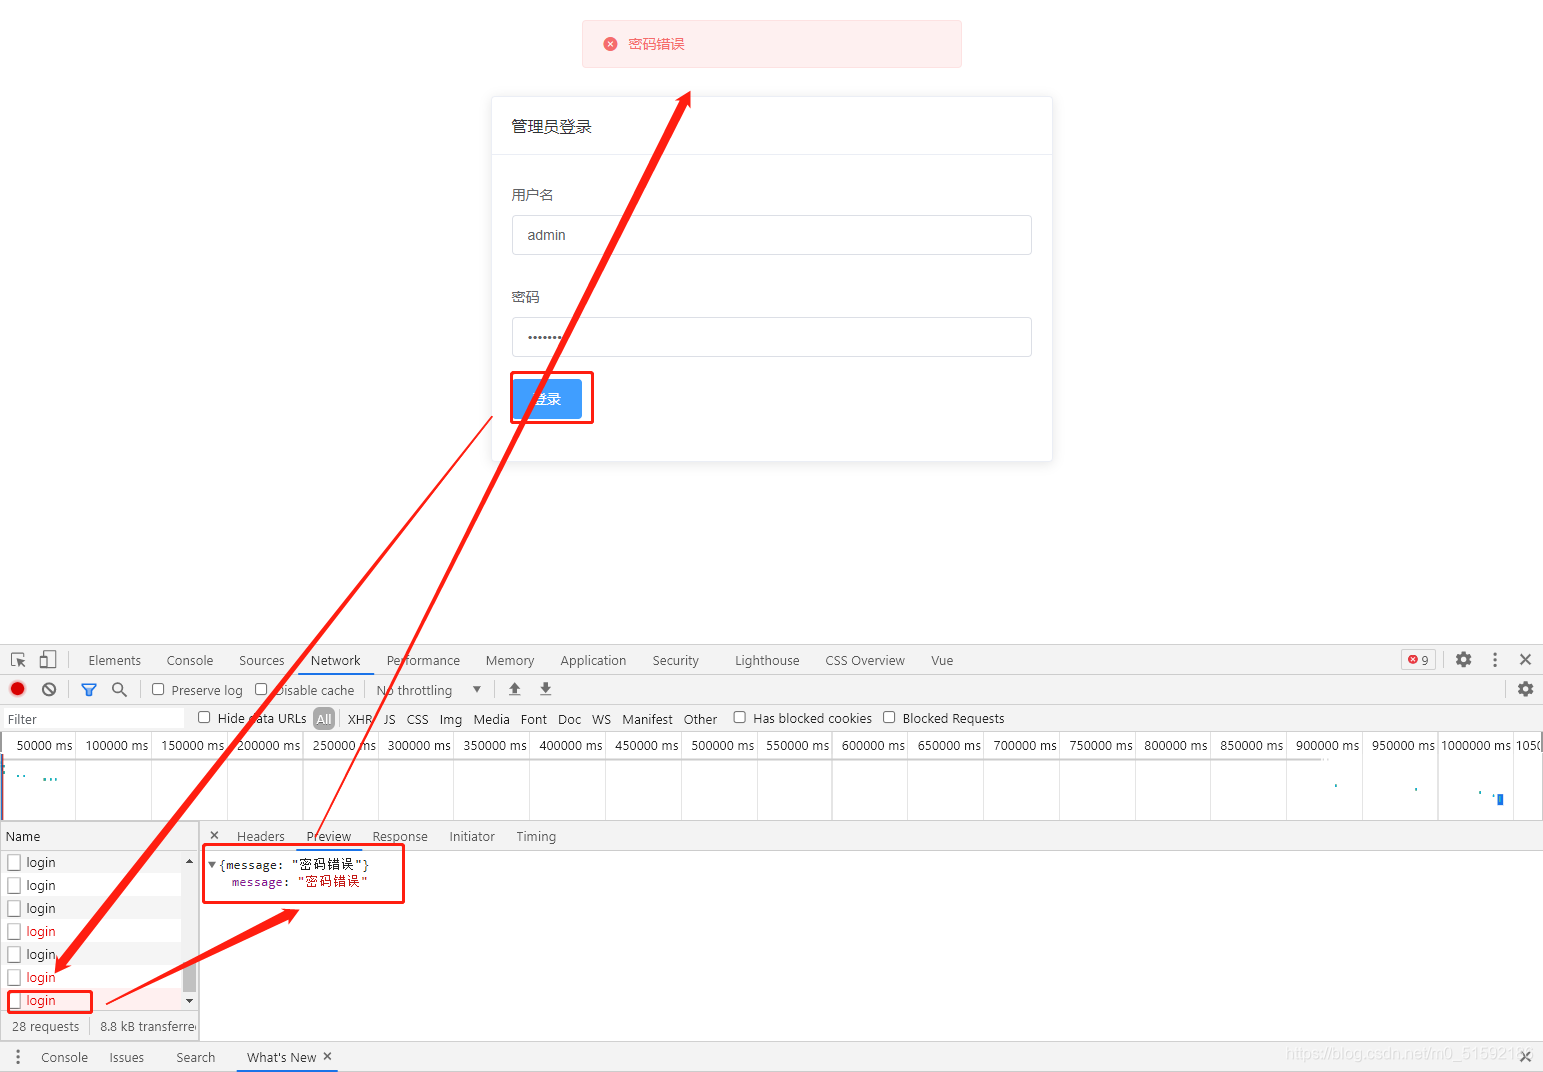Enable Disable cache checkbox
1543x1072 pixels.
pyautogui.click(x=261, y=689)
